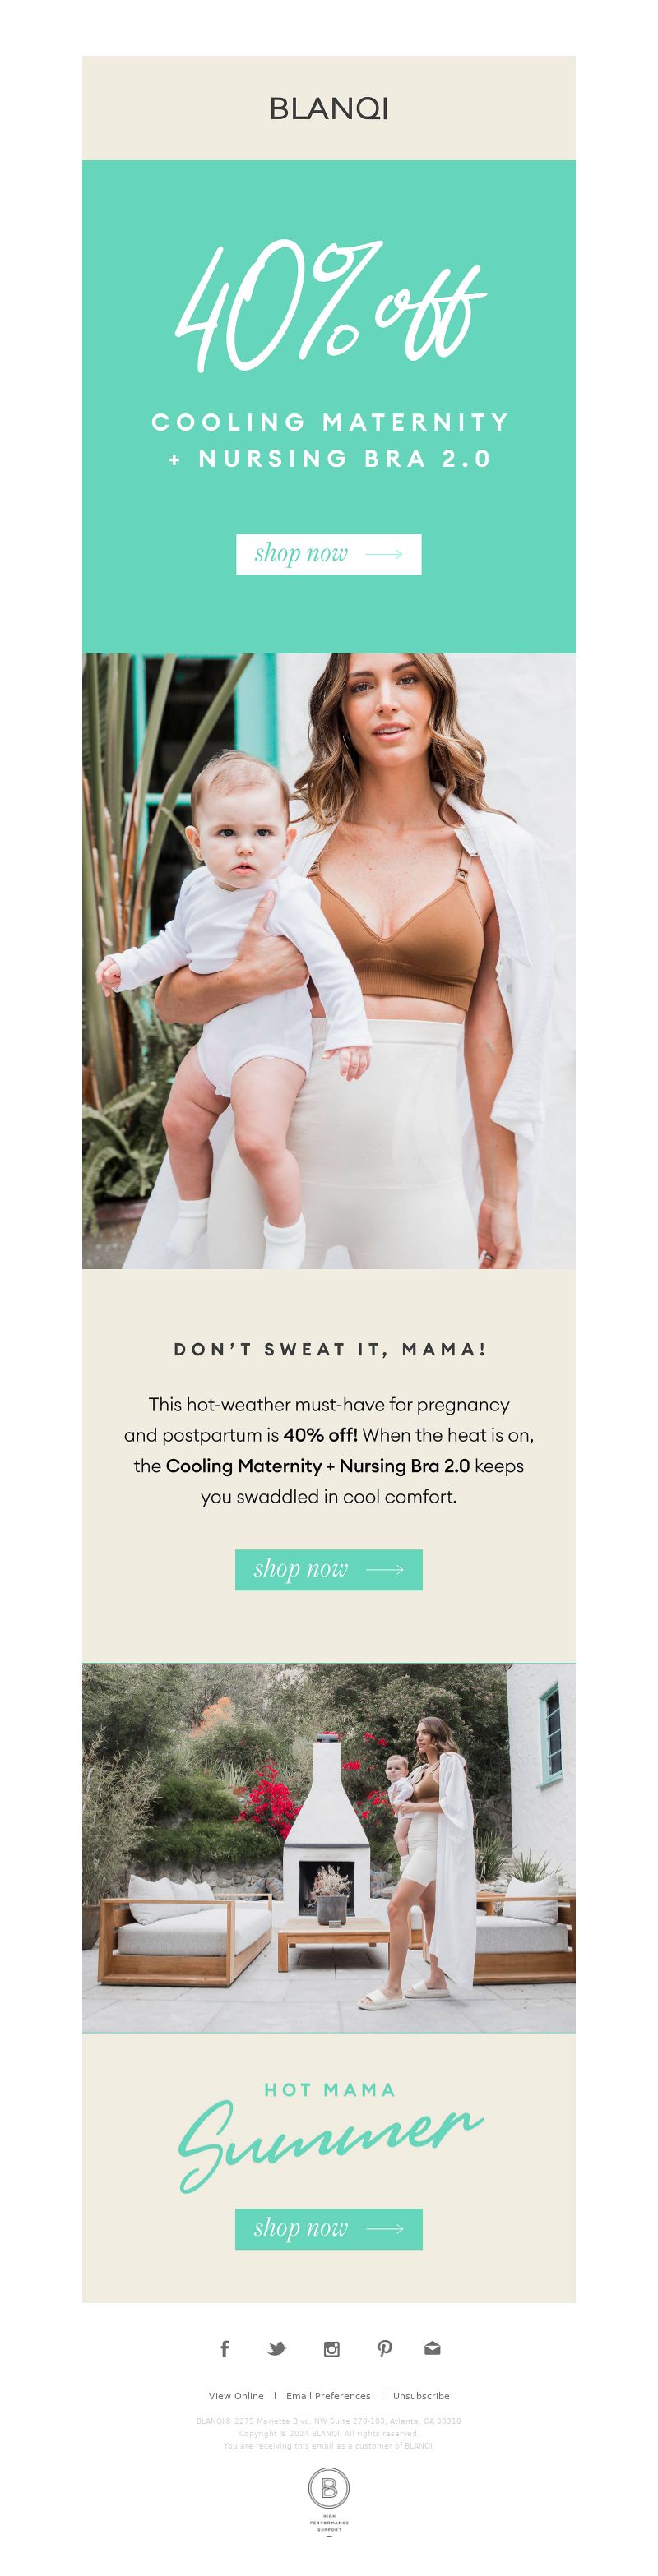The width and height of the screenshot is (658, 2576).
Task: Open the Pinterest icon
Action: pos(384,2348)
